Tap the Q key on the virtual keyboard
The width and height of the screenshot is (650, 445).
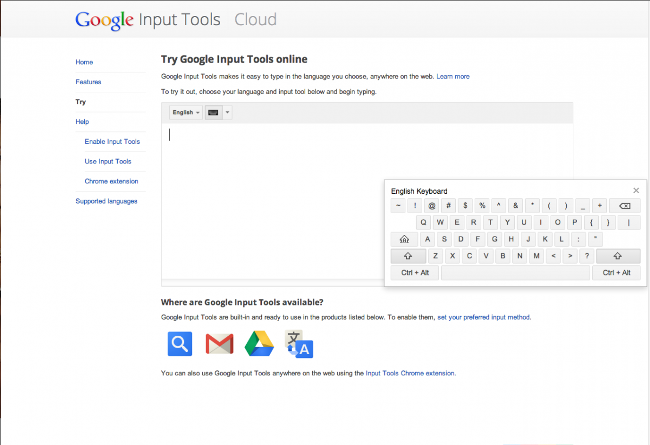tap(423, 223)
